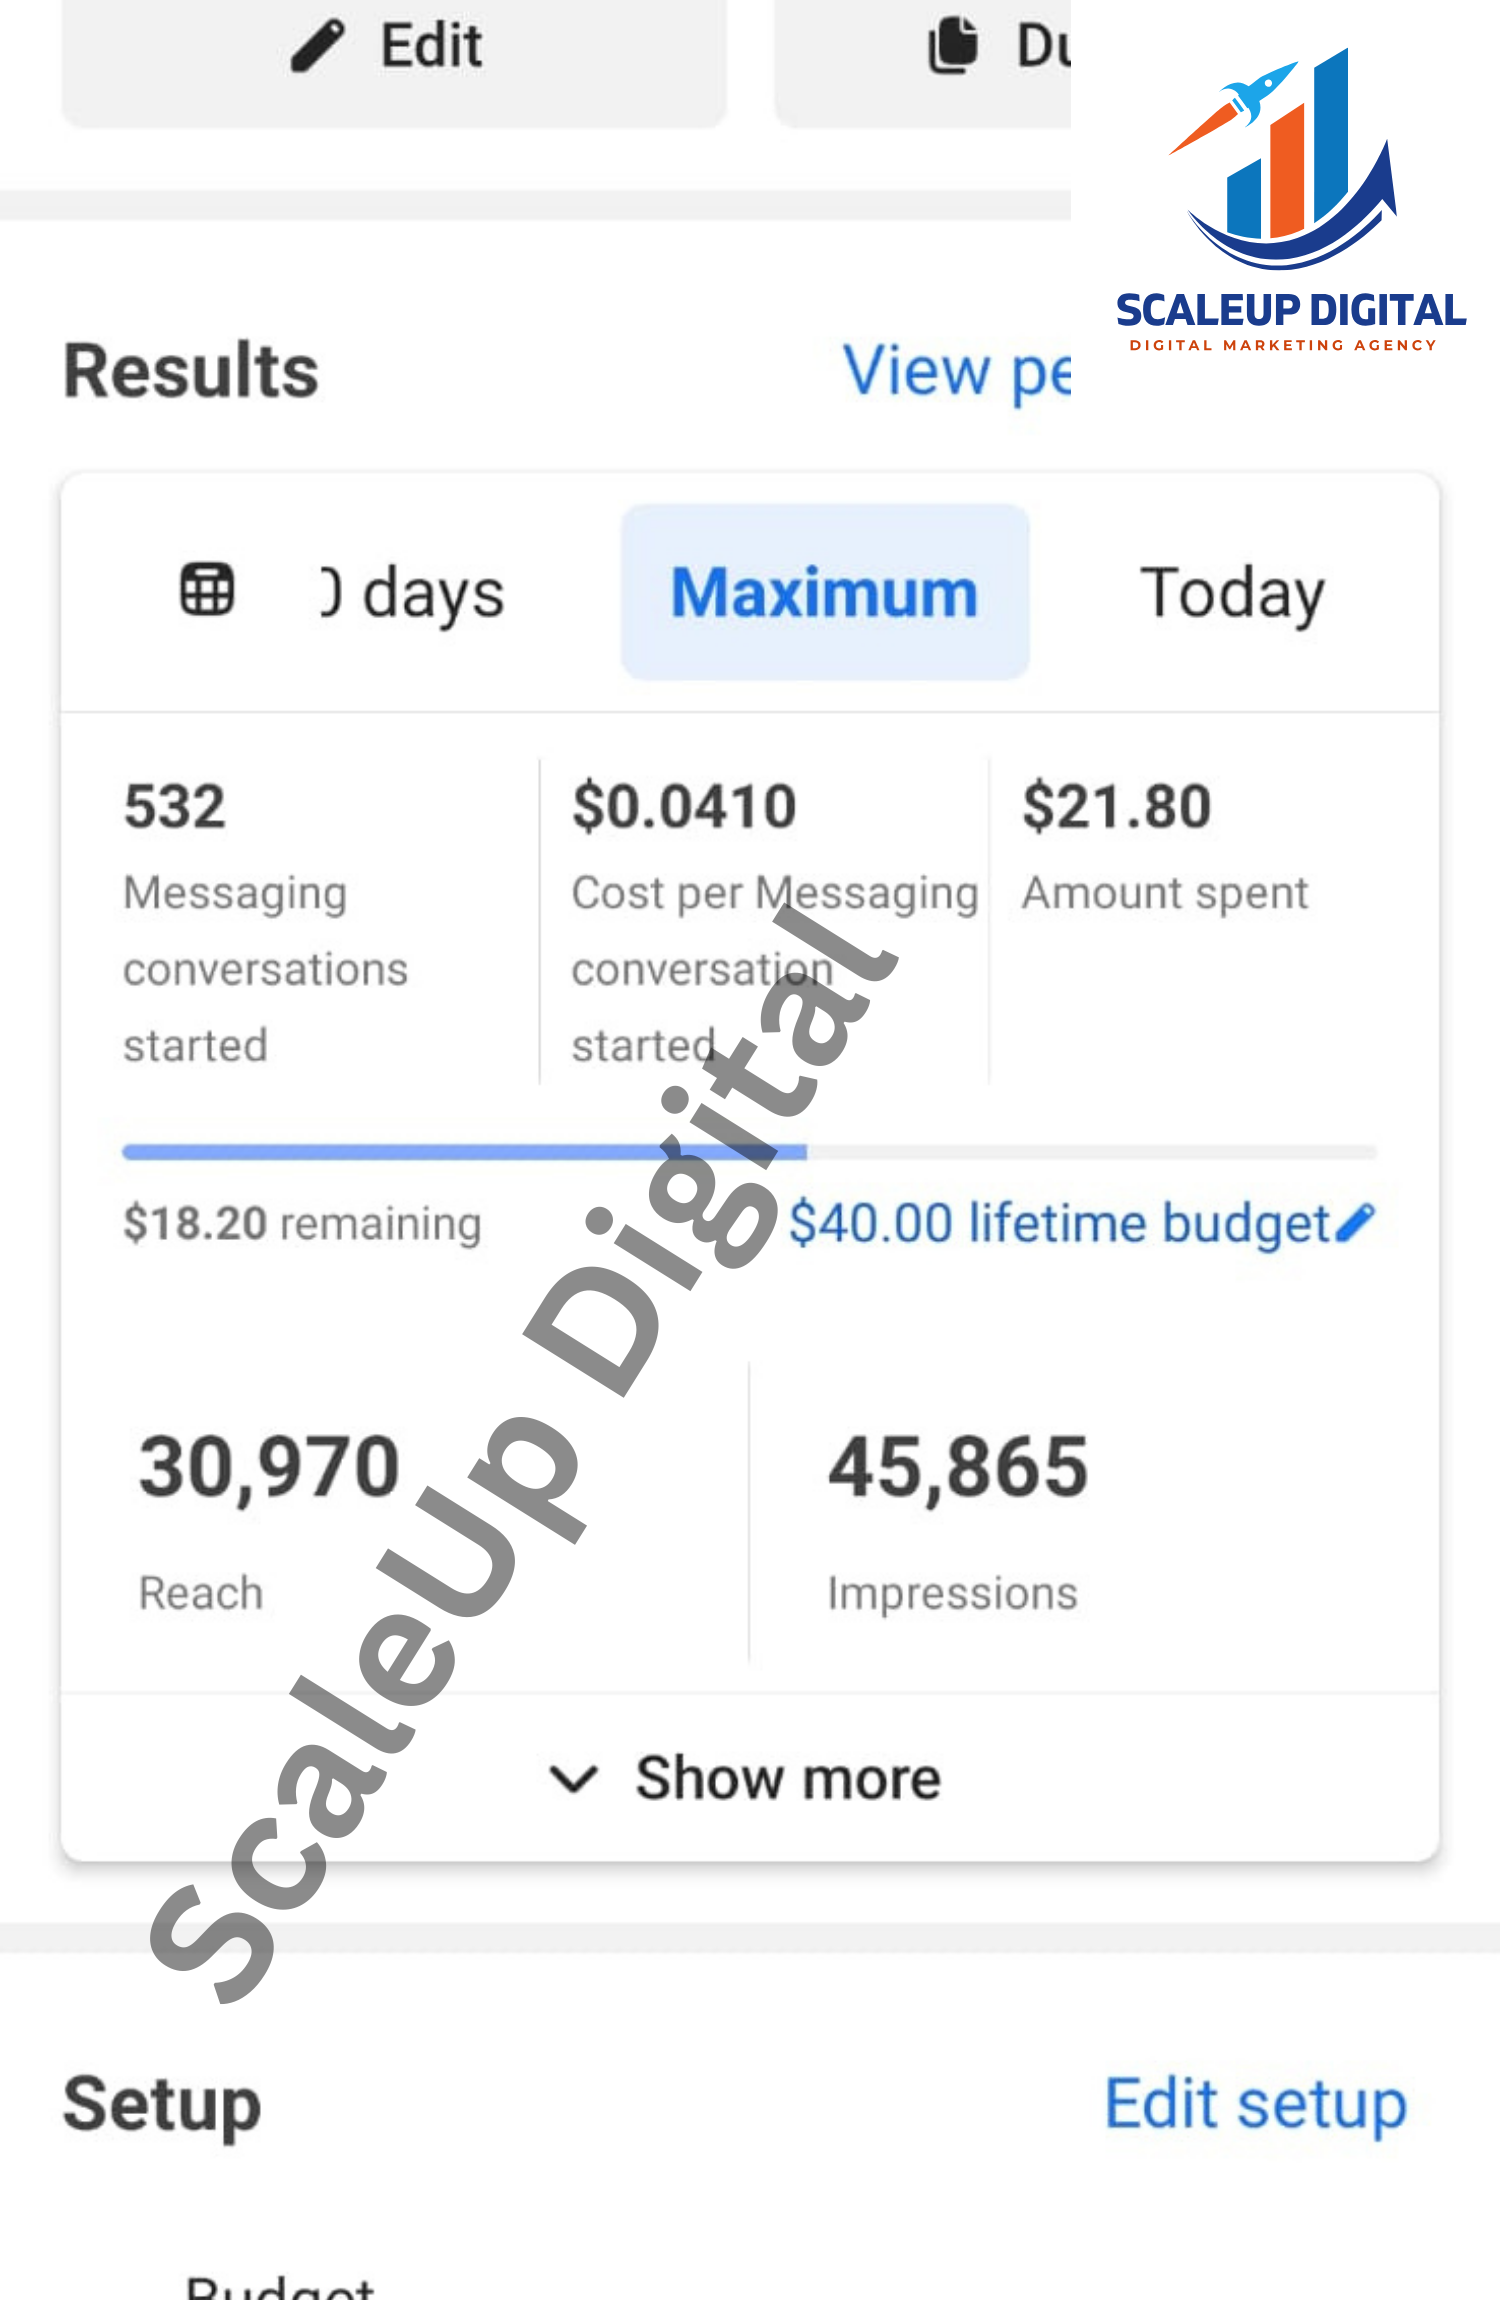Open the calendar date range icon
Screen dimensions: 1500x2300
click(x=207, y=589)
